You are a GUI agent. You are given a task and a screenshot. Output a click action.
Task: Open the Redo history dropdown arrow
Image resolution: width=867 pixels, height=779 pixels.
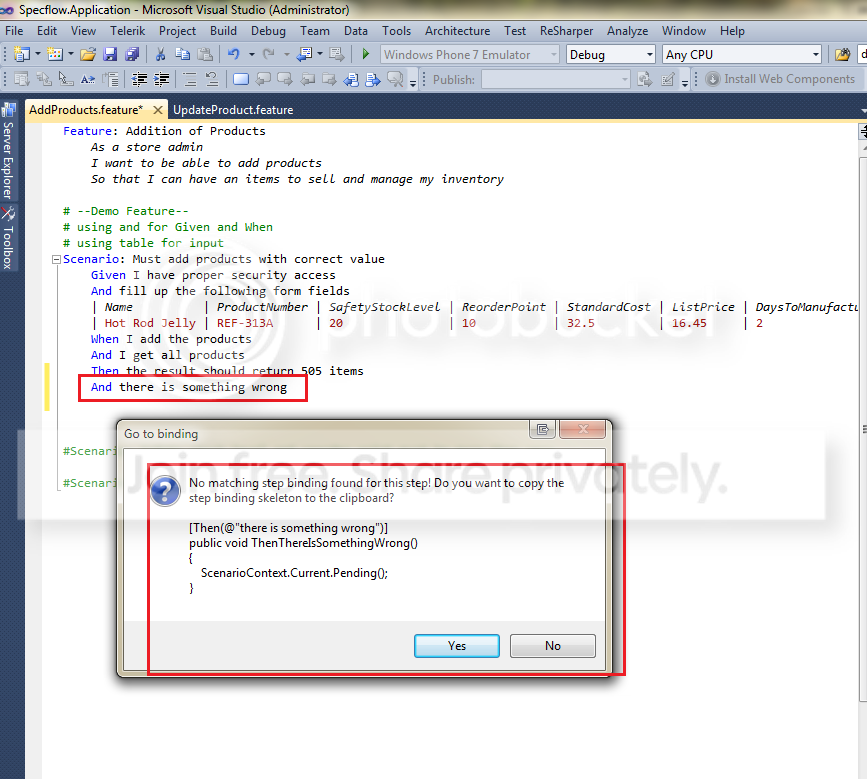[x=286, y=54]
